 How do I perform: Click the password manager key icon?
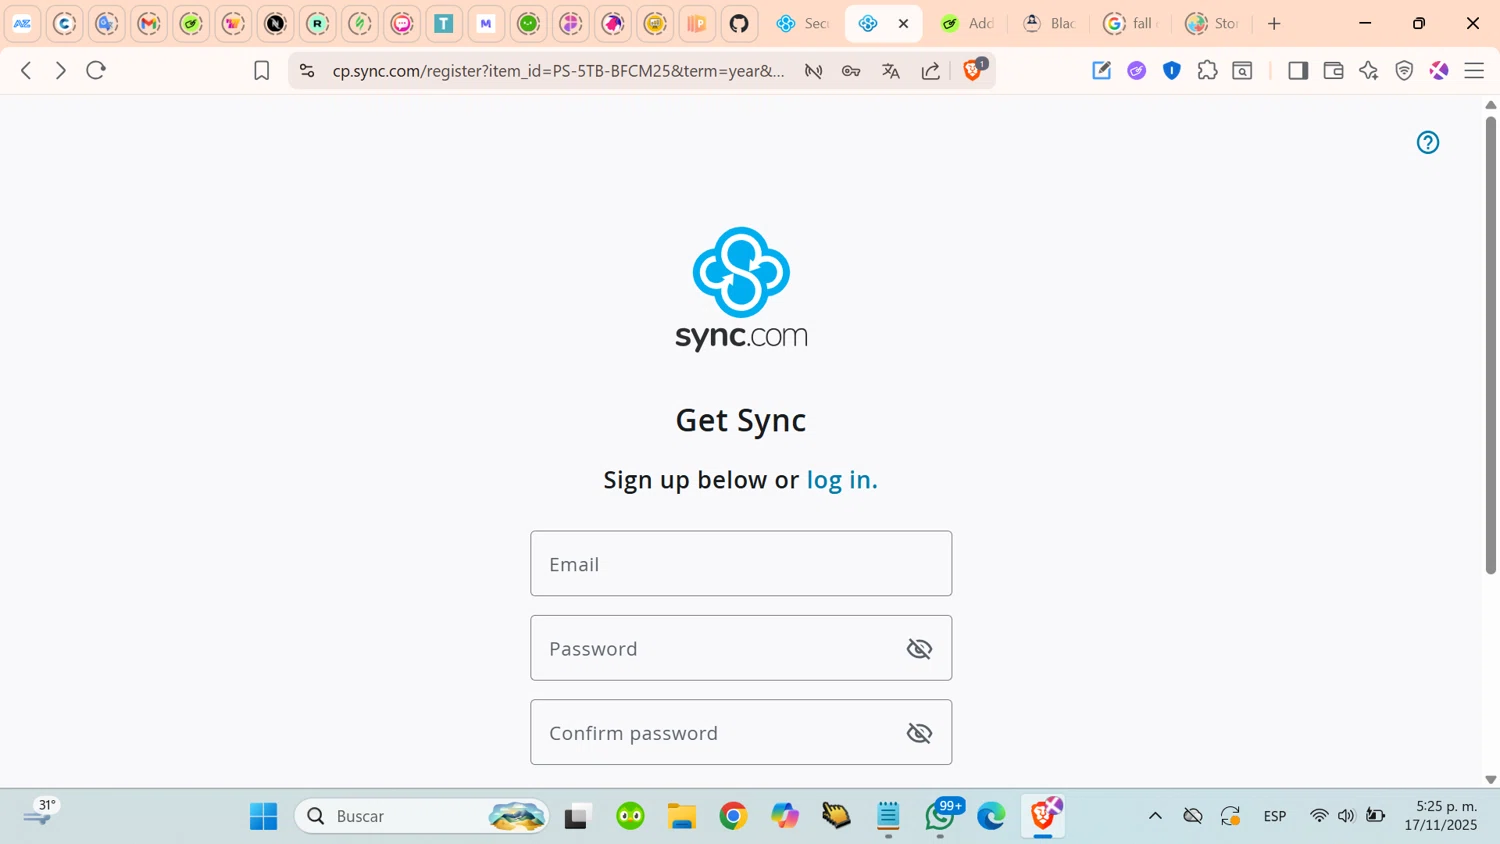(x=851, y=70)
